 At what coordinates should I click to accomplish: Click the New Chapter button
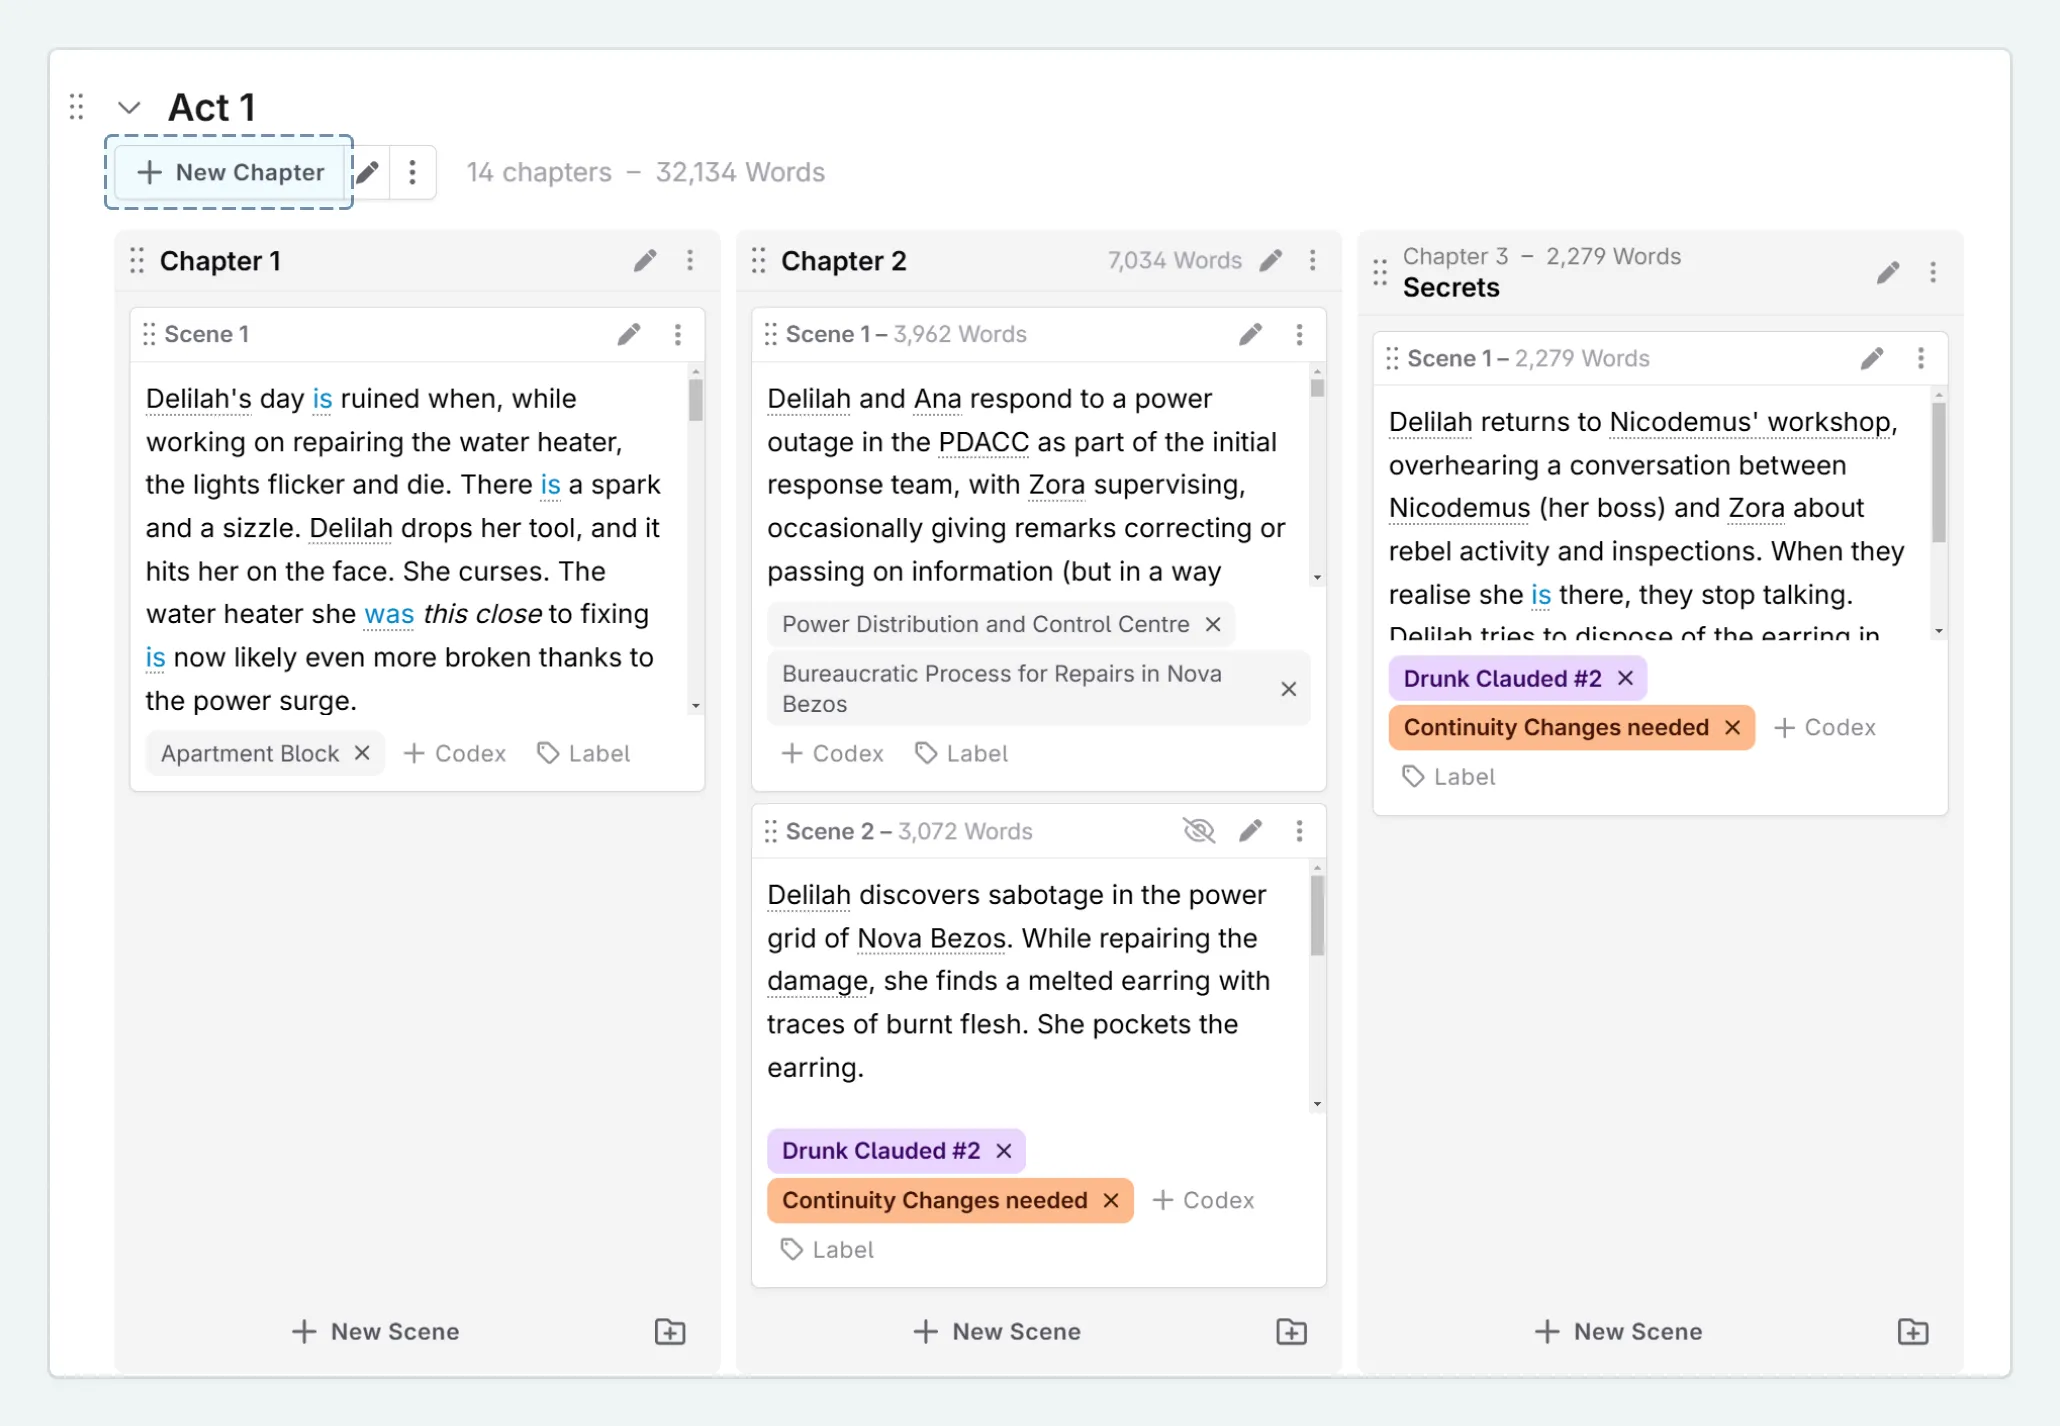pyautogui.click(x=231, y=172)
